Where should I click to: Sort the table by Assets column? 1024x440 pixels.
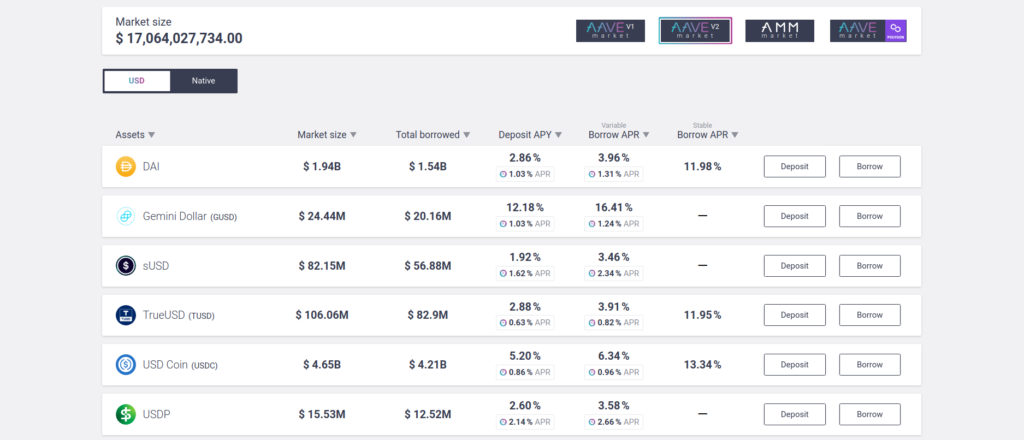click(135, 135)
